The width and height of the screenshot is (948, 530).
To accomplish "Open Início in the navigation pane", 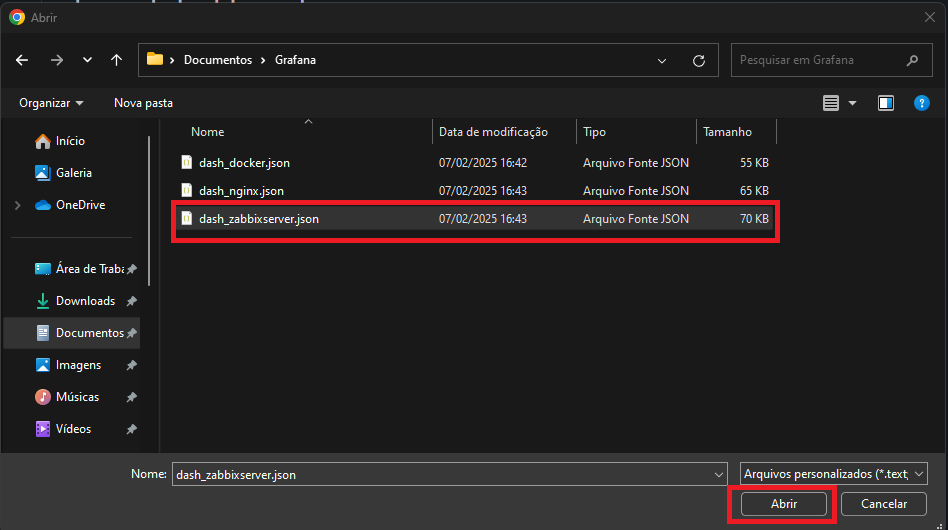I will pos(70,141).
